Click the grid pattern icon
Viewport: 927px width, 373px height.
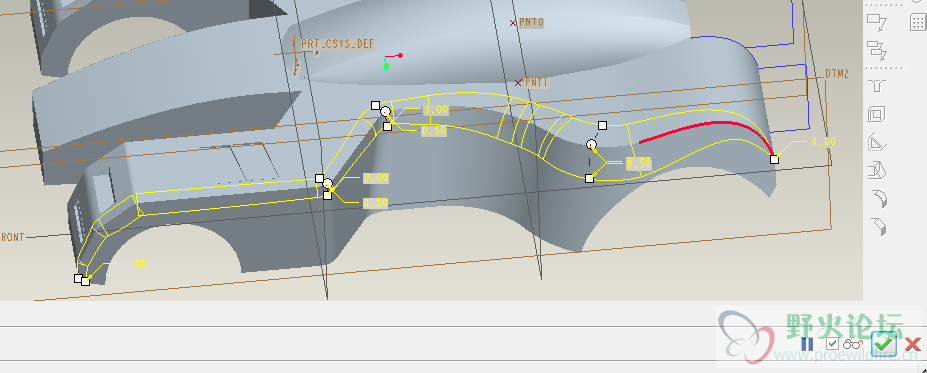click(918, 22)
